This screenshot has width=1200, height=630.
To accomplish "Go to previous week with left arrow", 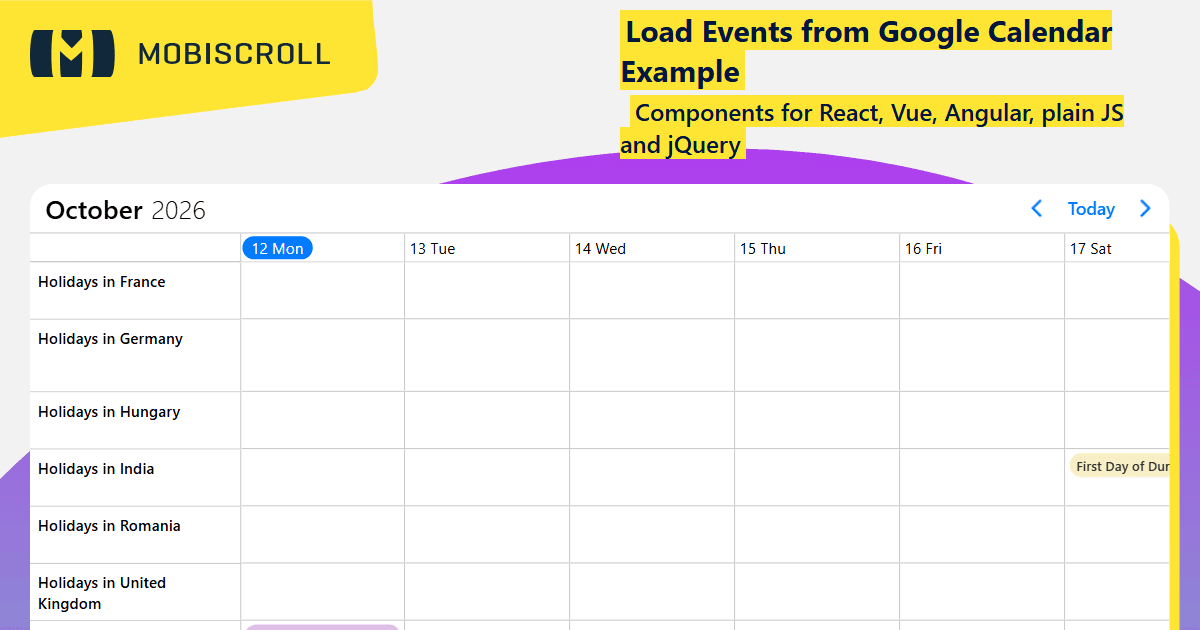I will [x=1037, y=209].
